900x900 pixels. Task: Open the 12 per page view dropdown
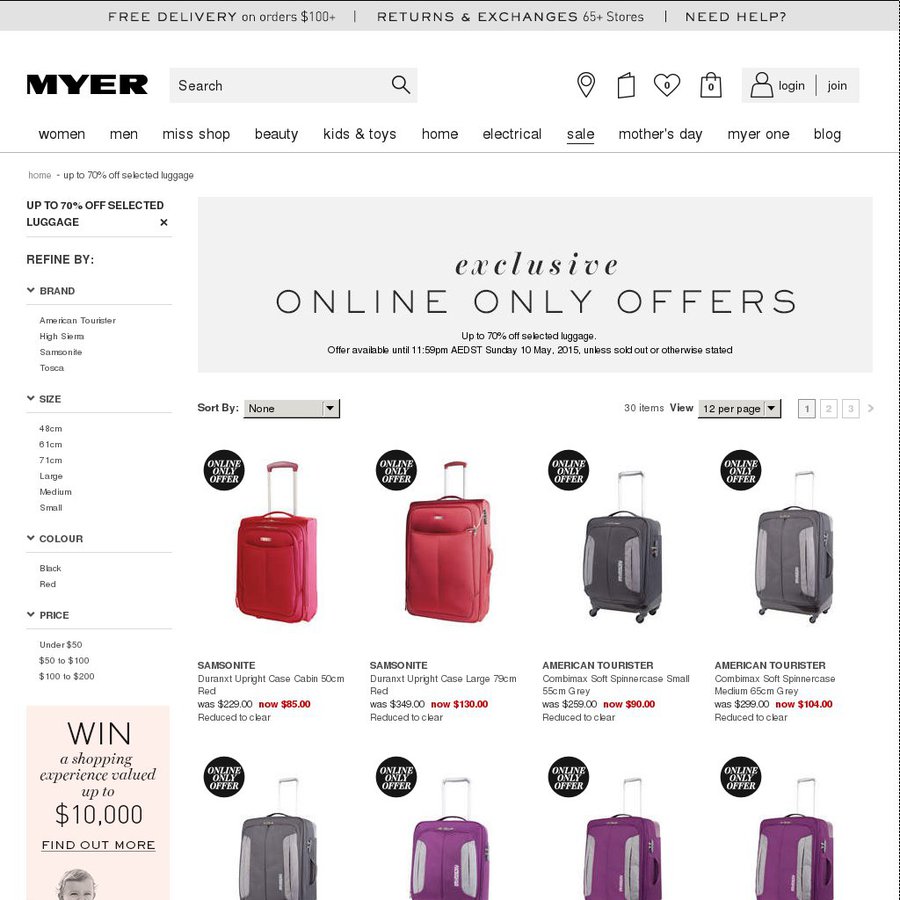[739, 408]
